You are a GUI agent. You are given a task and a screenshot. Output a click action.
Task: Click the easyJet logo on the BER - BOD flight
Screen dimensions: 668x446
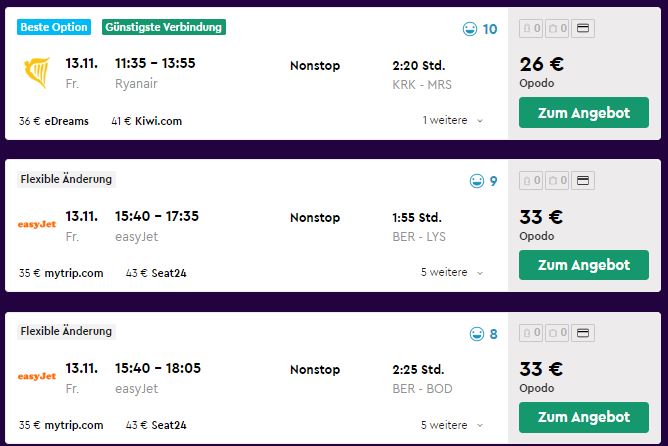click(x=37, y=376)
